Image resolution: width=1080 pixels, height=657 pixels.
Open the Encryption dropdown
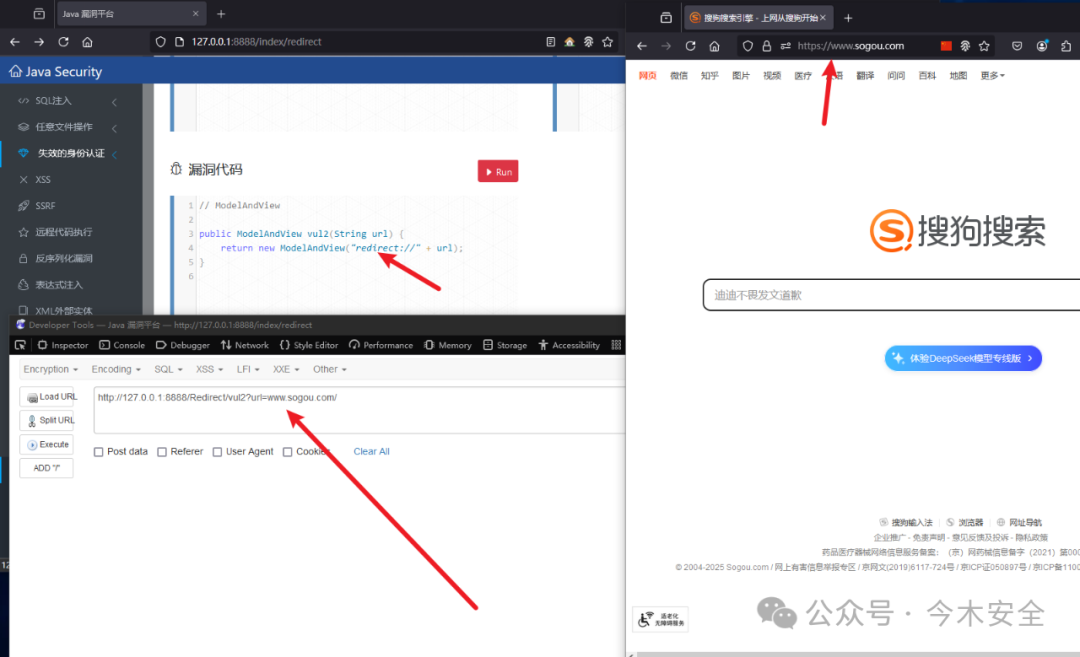tap(50, 369)
